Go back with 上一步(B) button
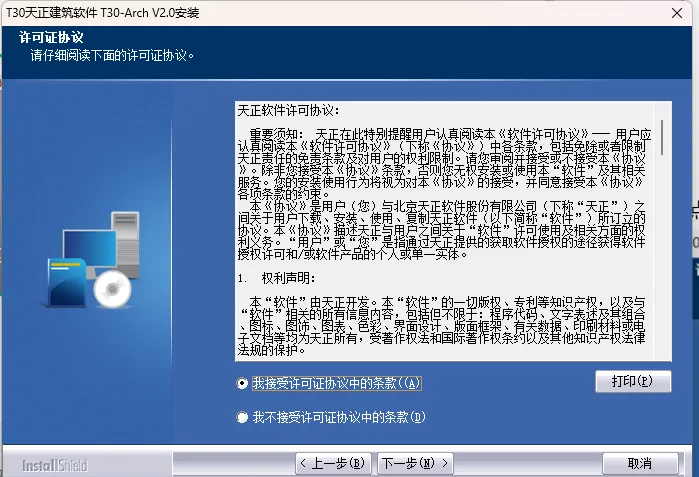This screenshot has height=477, width=699. (x=335, y=464)
